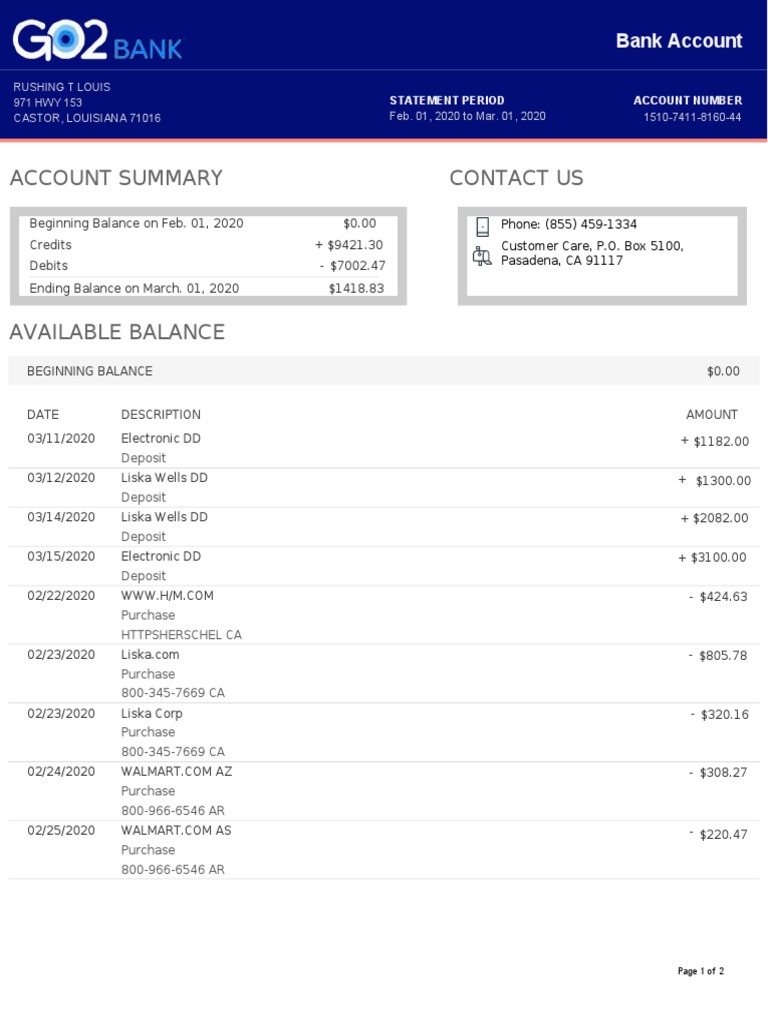The image size is (768, 1024).
Task: Click the mailbox icon beside Customer Care
Action: click(482, 256)
